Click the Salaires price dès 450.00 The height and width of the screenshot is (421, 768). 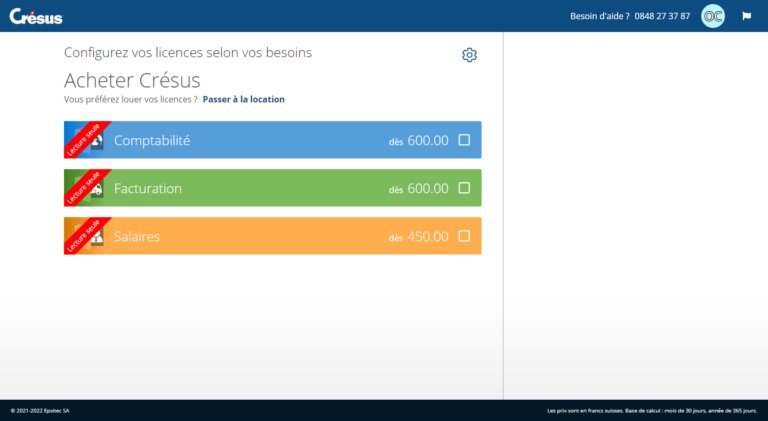coord(419,236)
